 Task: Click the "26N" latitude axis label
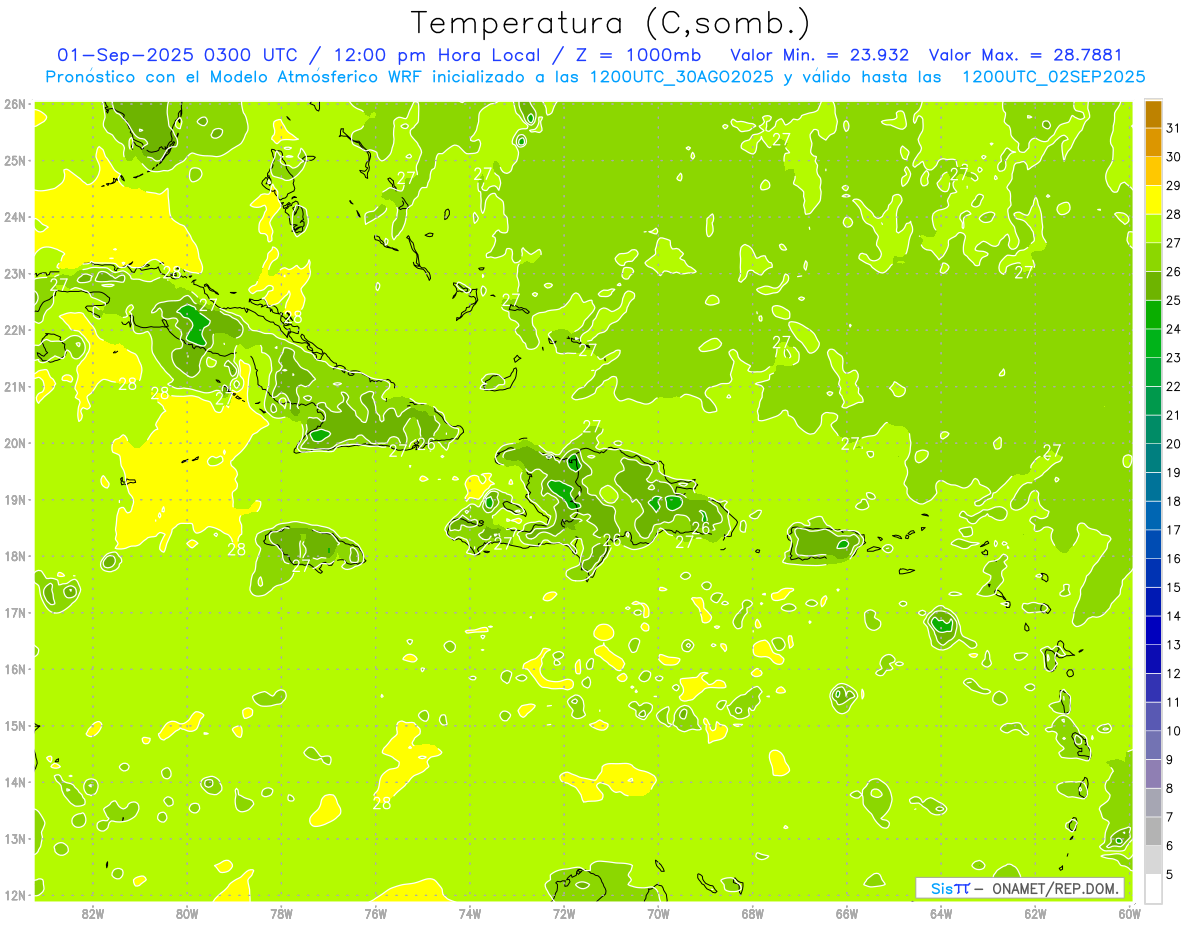pyautogui.click(x=14, y=104)
